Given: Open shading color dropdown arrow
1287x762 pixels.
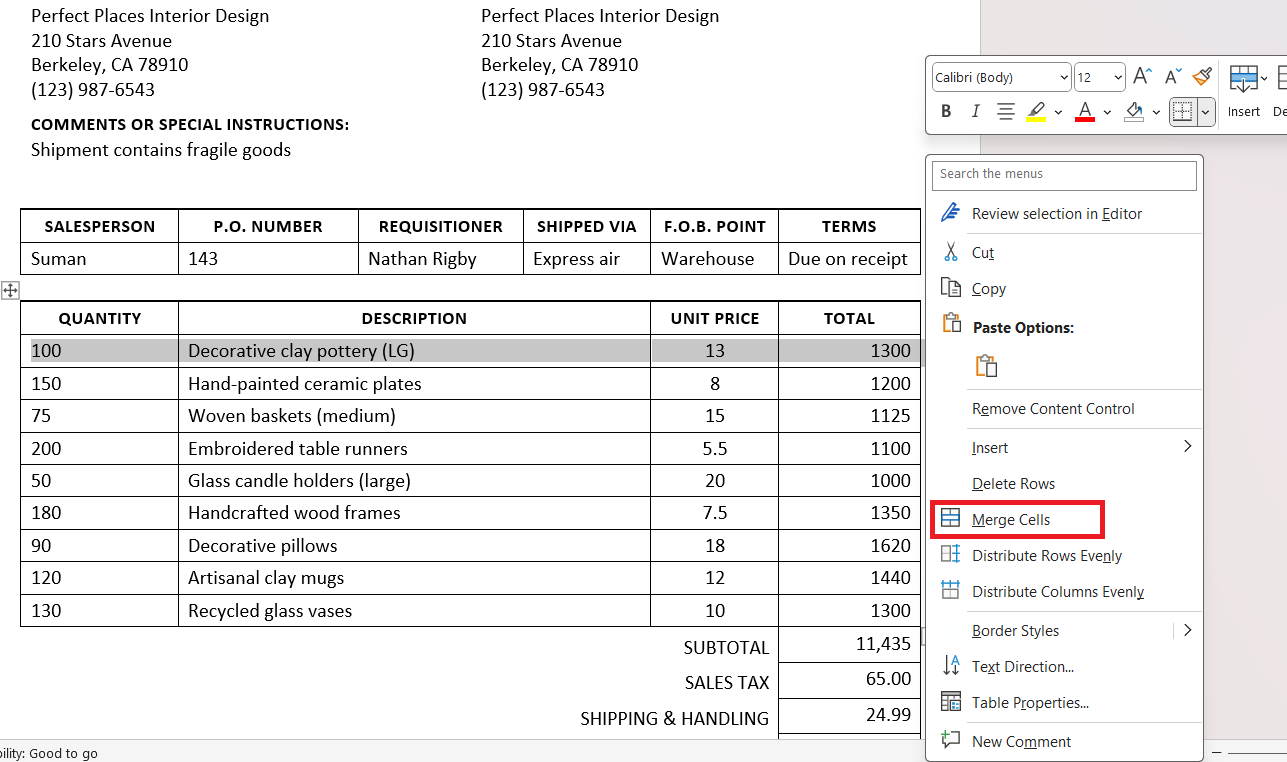Looking at the screenshot, I should tap(1157, 112).
